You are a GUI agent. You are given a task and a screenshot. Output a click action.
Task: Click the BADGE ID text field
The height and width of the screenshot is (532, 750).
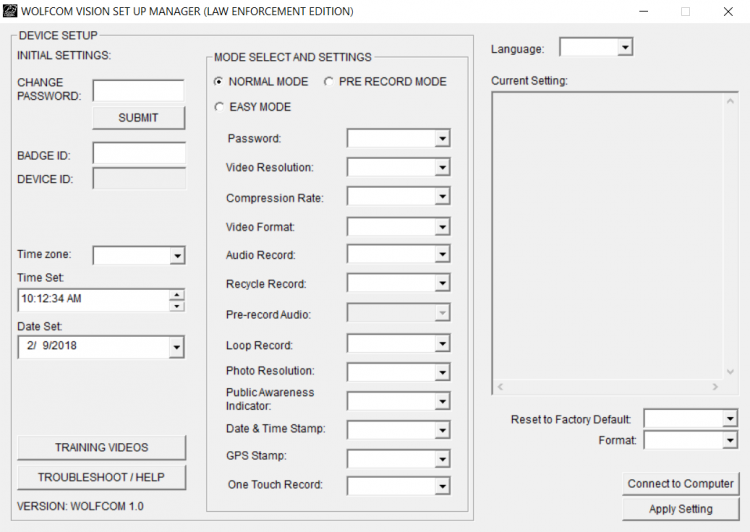(x=139, y=154)
